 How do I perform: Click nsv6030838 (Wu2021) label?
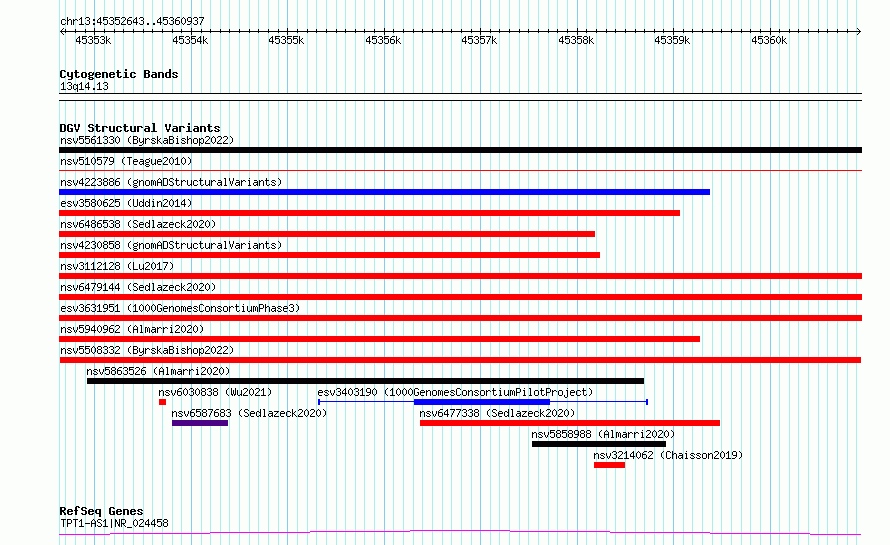pos(215,392)
